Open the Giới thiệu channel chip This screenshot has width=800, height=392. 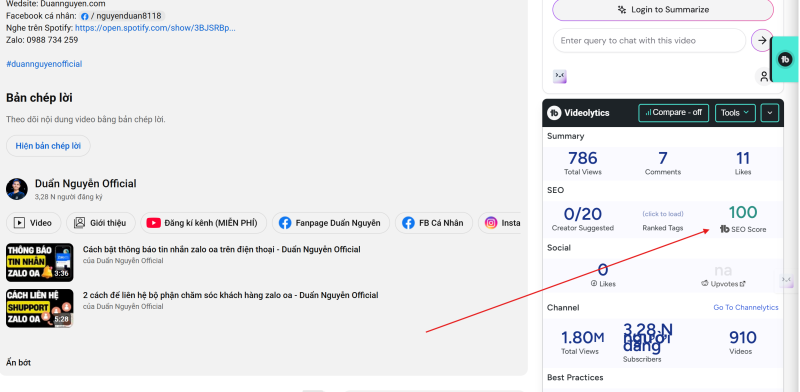point(101,223)
